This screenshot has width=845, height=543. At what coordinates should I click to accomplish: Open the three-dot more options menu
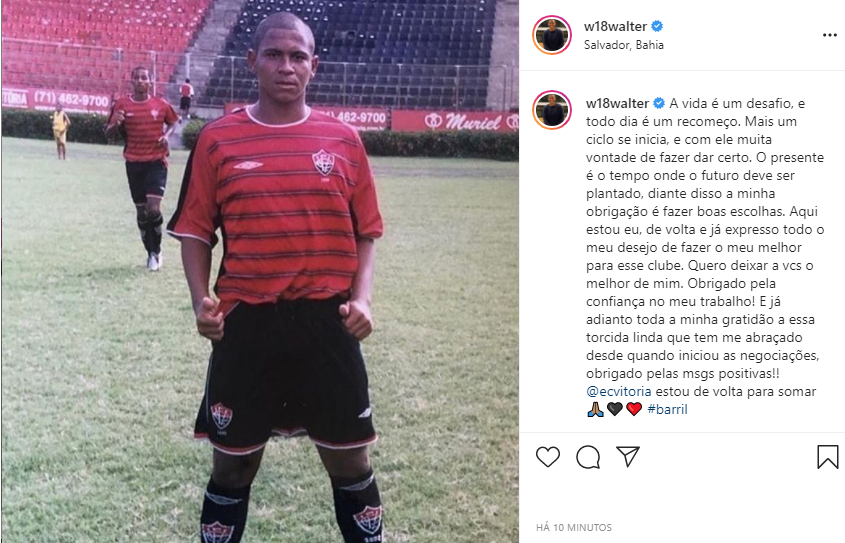click(x=829, y=35)
